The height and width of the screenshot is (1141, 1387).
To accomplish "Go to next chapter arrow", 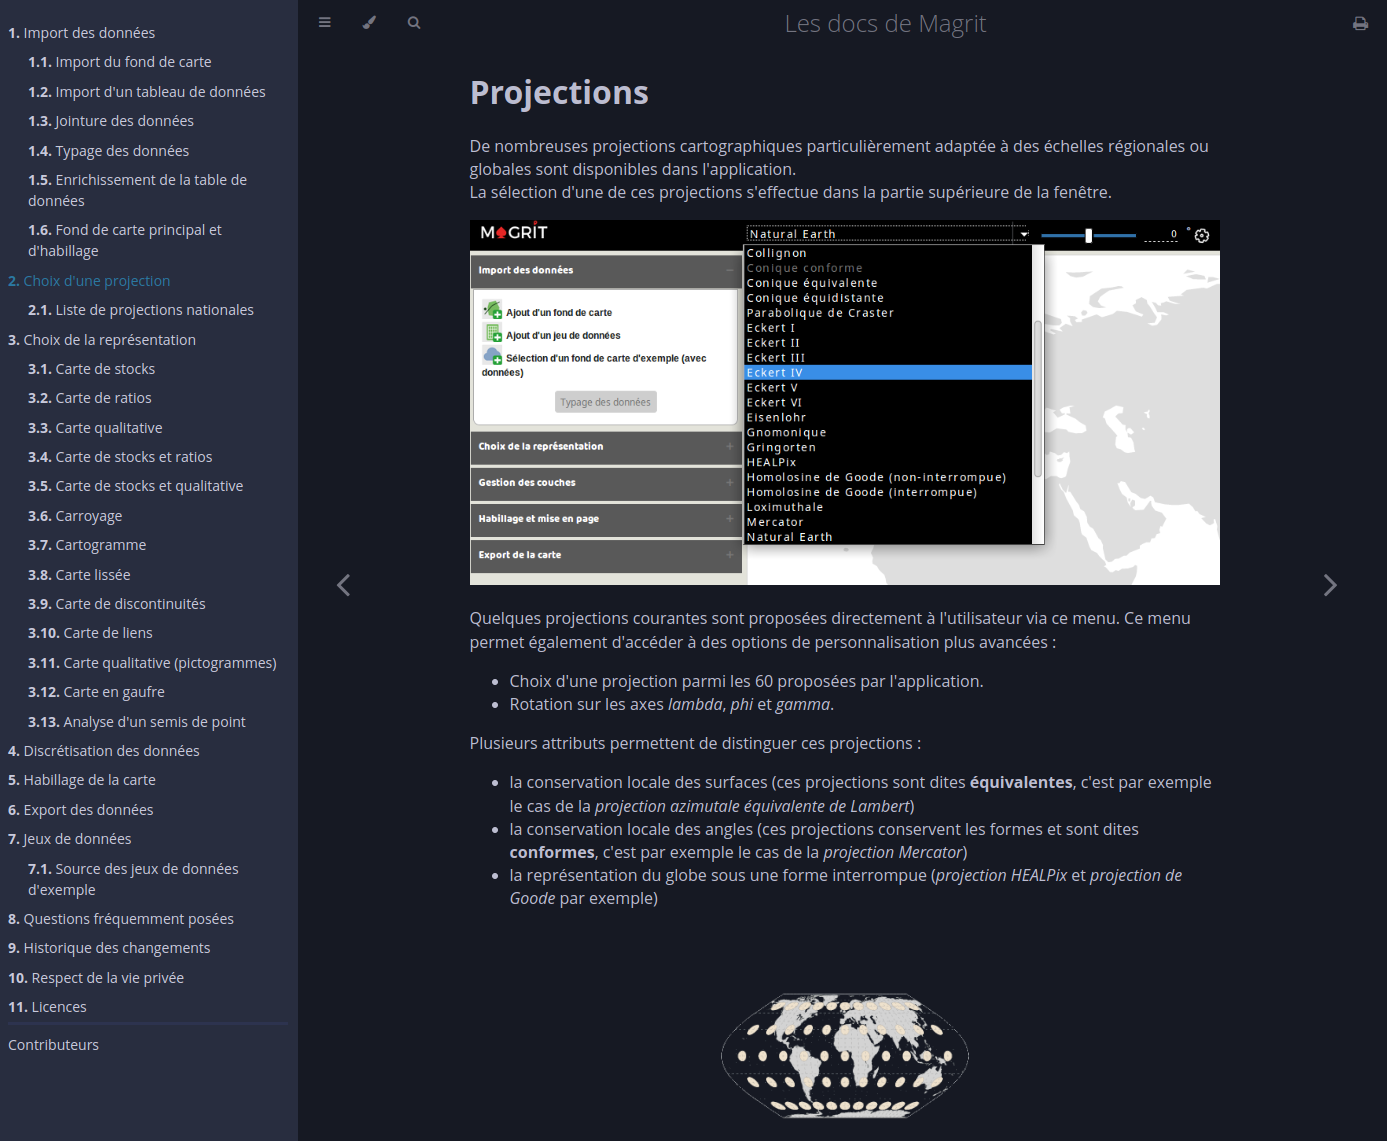I will click(x=1329, y=585).
